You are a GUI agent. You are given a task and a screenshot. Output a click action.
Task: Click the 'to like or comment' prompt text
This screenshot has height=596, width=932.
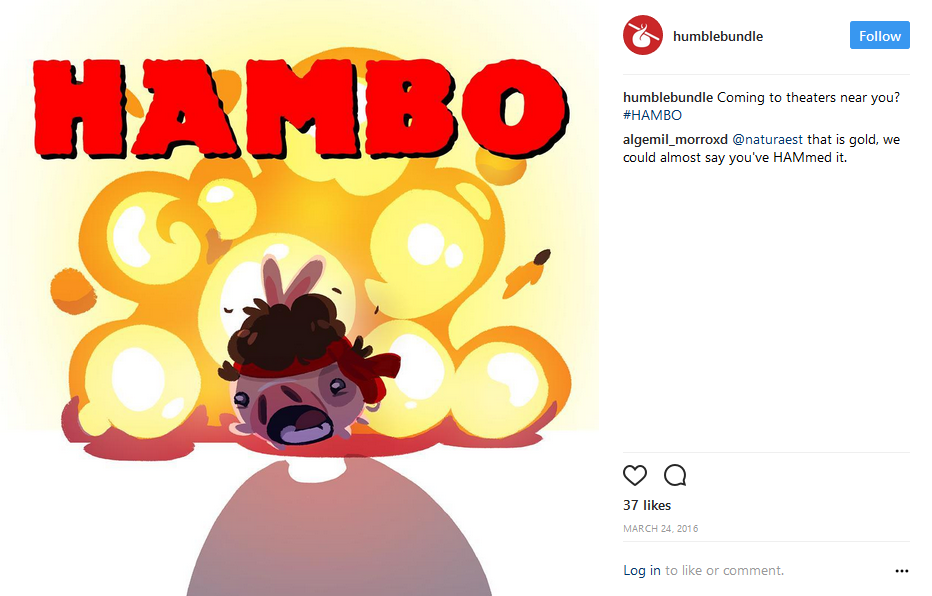pos(724,570)
